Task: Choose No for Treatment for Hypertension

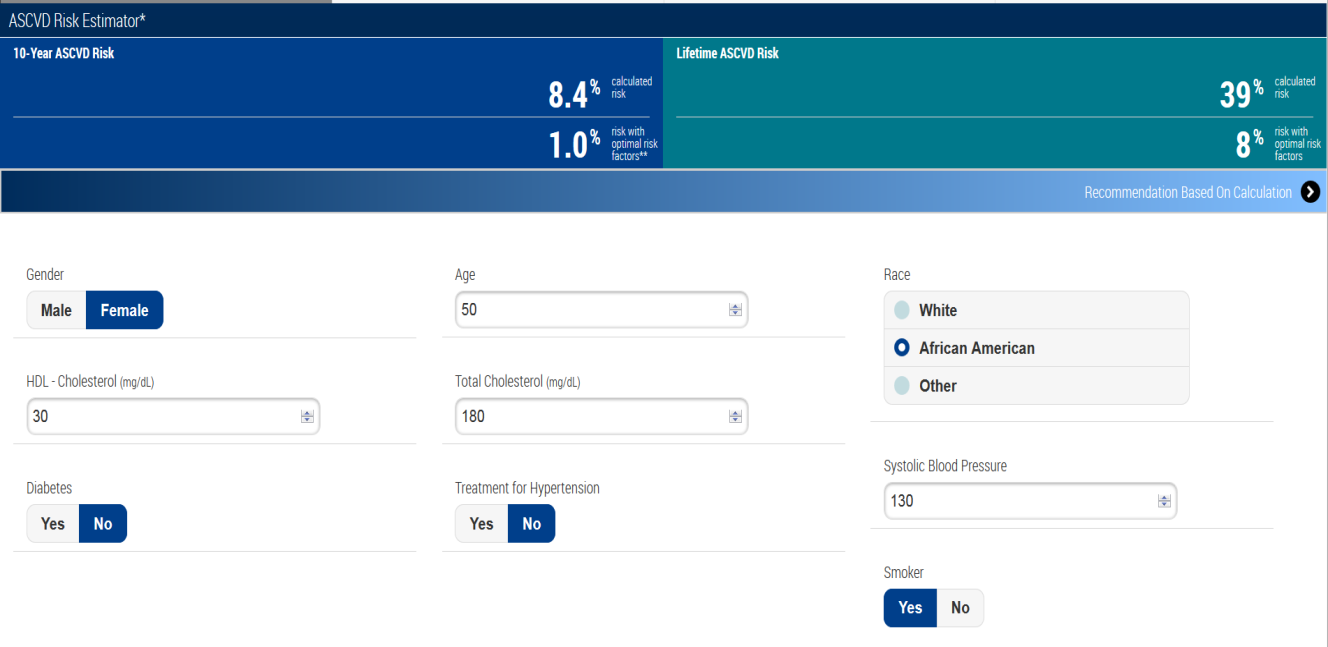Action: tap(531, 524)
